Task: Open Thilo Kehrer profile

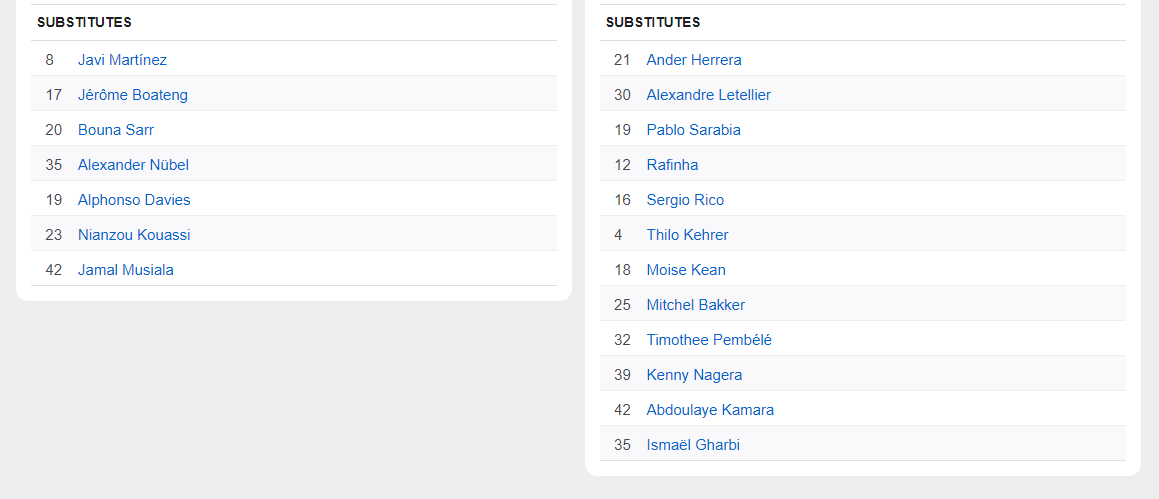Action: pos(687,235)
